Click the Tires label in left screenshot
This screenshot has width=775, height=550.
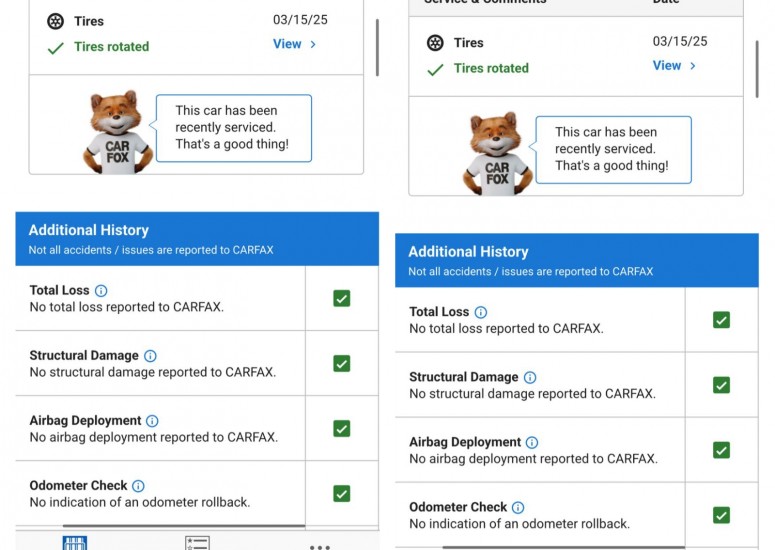point(89,21)
